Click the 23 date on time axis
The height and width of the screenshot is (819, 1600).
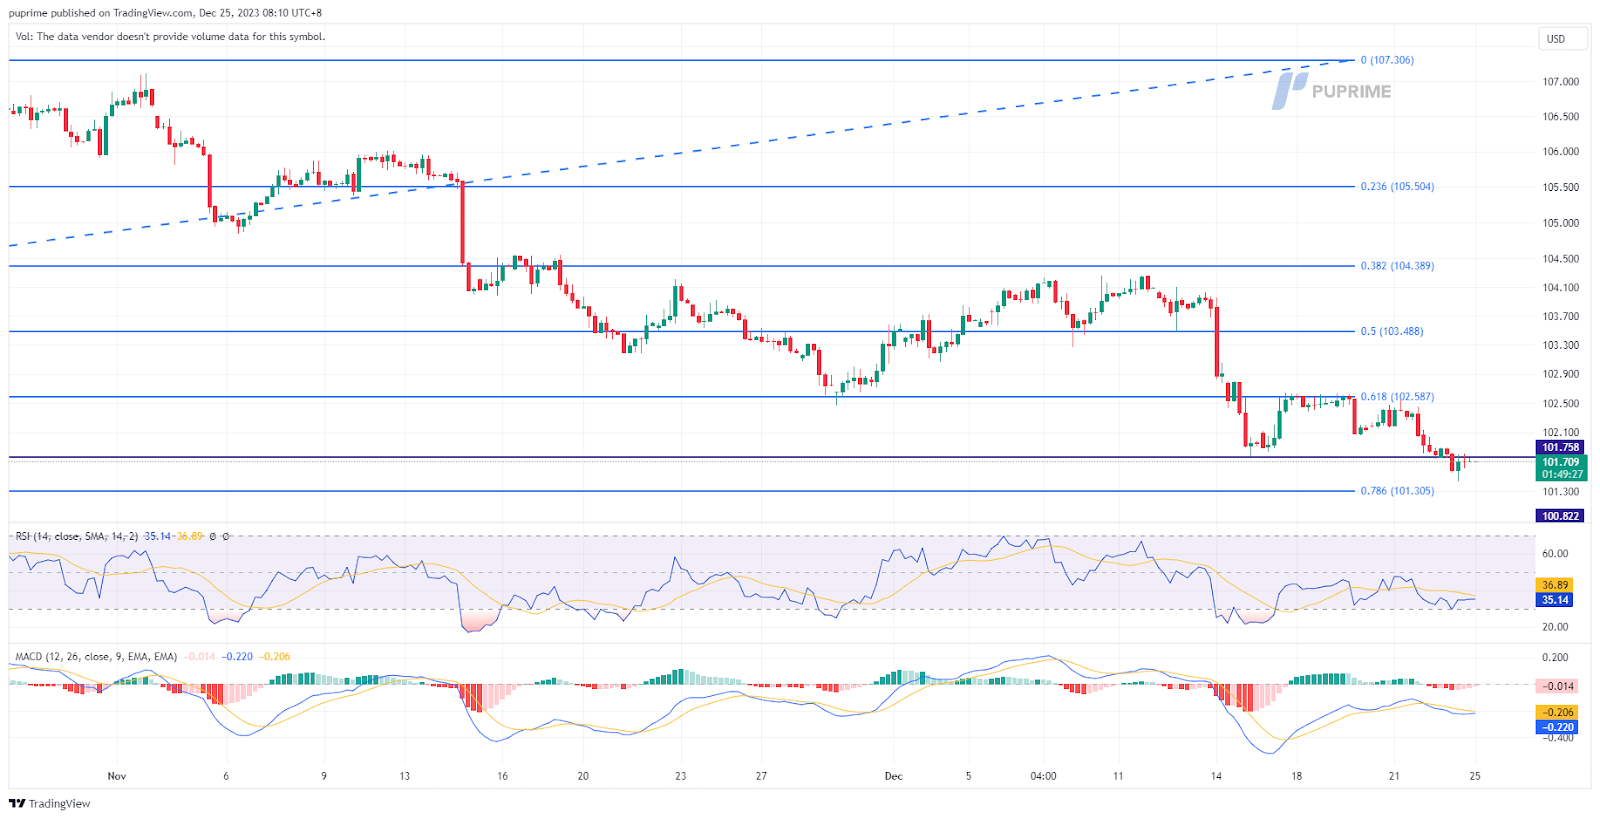680,776
